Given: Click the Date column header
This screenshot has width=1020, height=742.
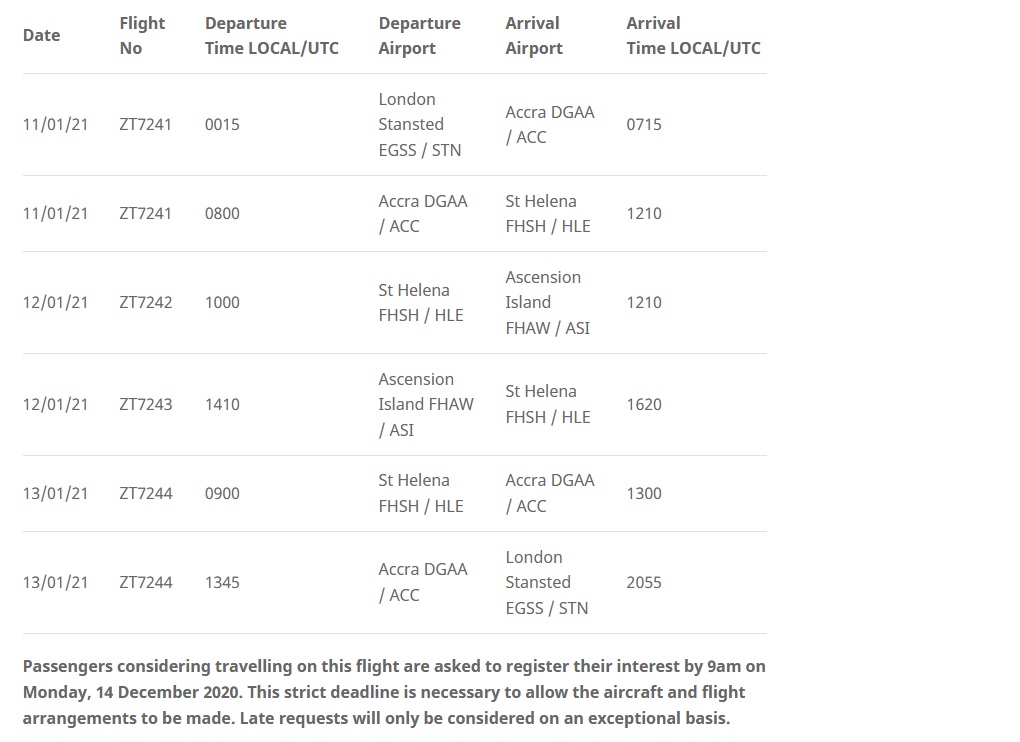Looking at the screenshot, I should tap(42, 35).
